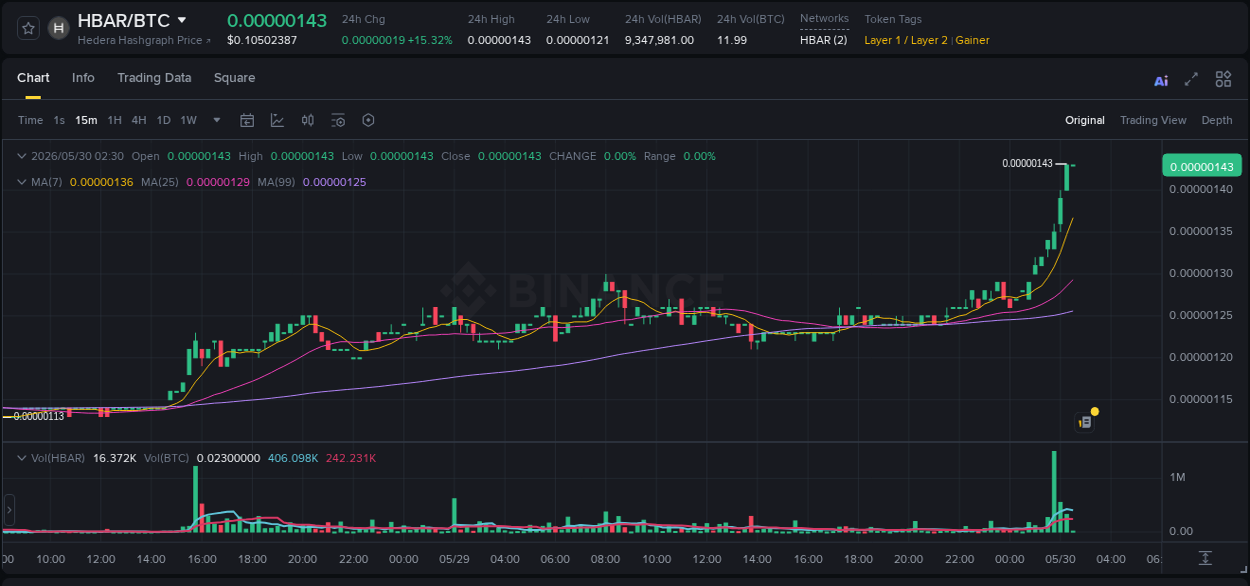Collapse the MA indicator row chevron

22,182
